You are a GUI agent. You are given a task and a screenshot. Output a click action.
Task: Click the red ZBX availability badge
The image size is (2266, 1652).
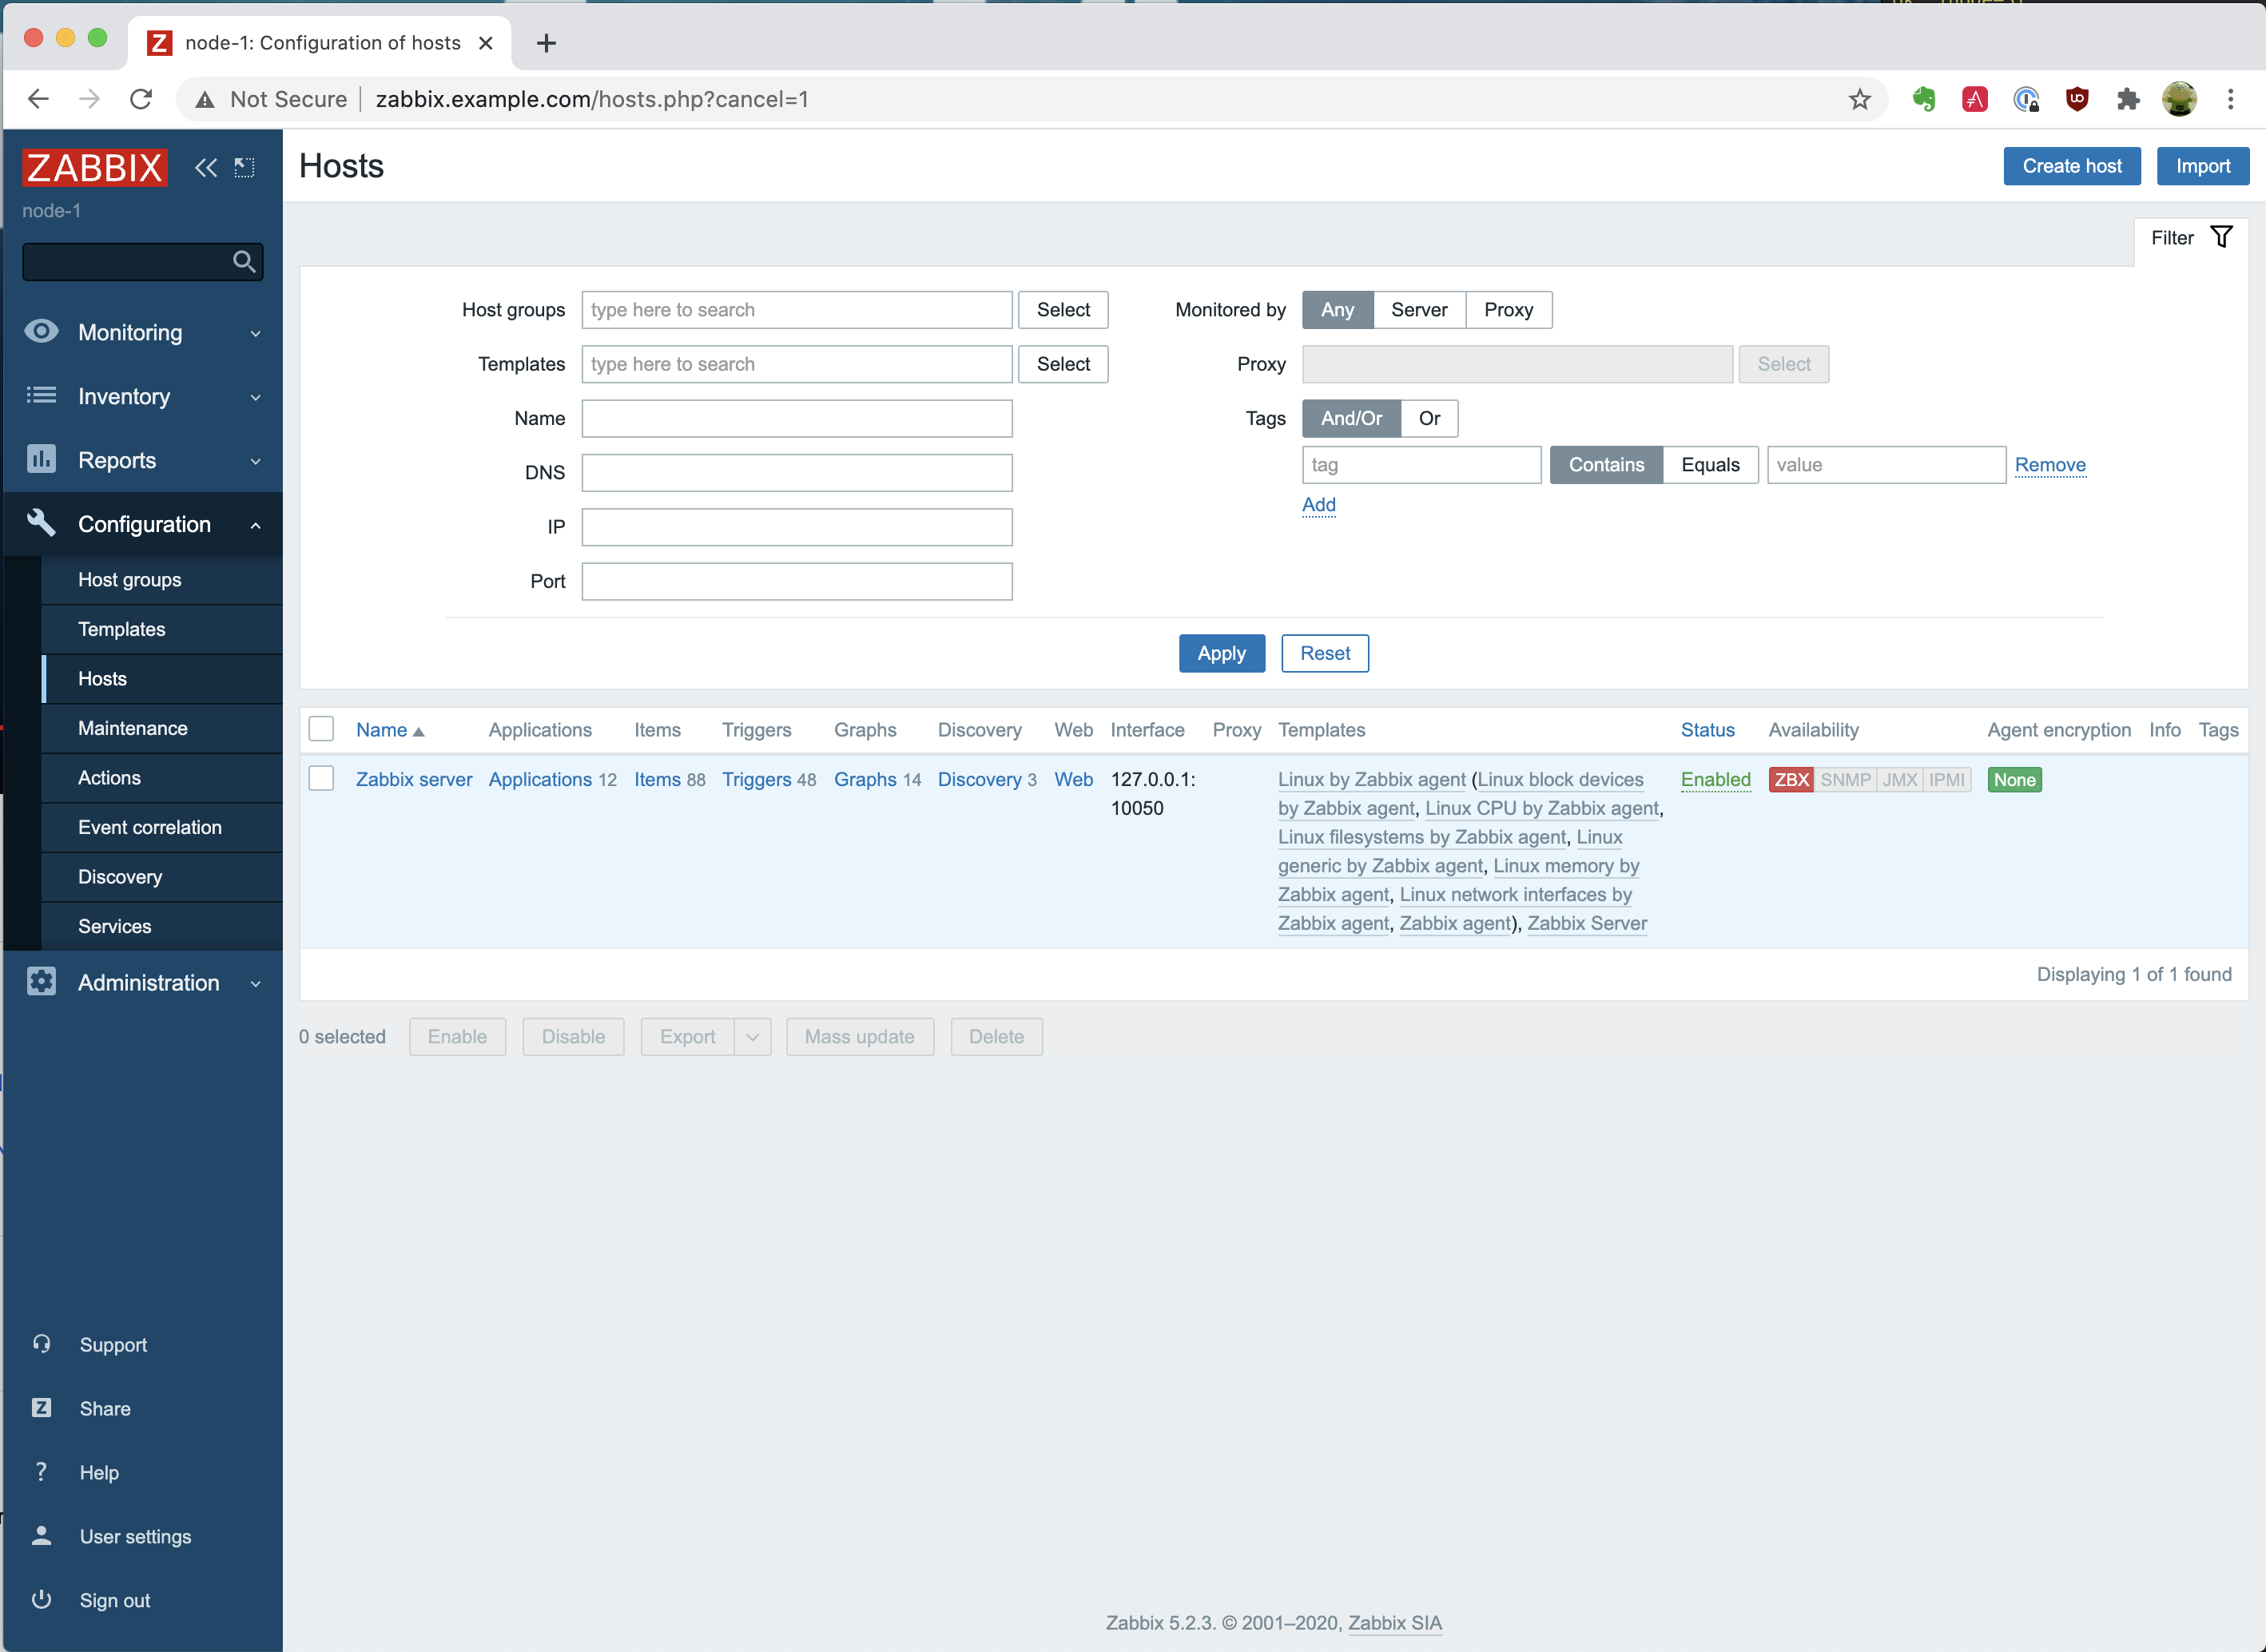[1790, 780]
